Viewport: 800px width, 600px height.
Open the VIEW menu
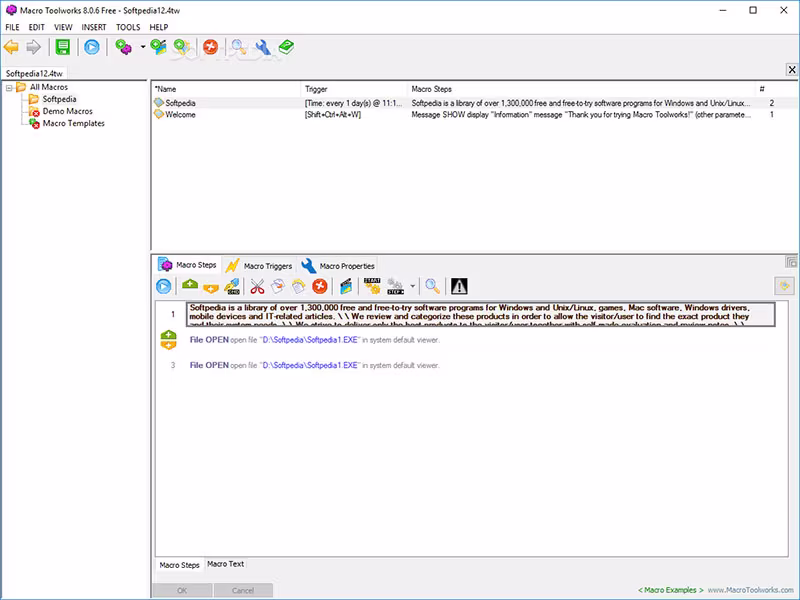pyautogui.click(x=63, y=27)
